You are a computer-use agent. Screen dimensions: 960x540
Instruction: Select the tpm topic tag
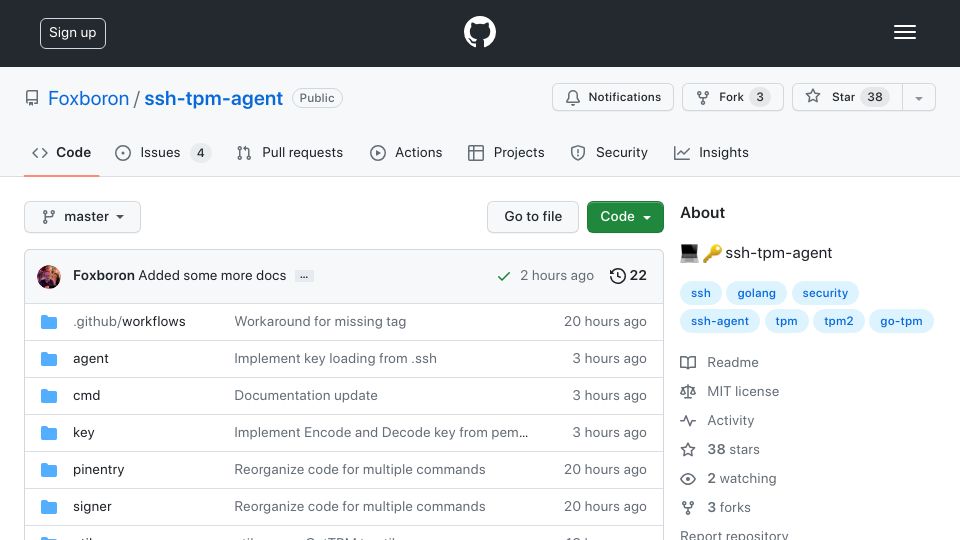(786, 321)
